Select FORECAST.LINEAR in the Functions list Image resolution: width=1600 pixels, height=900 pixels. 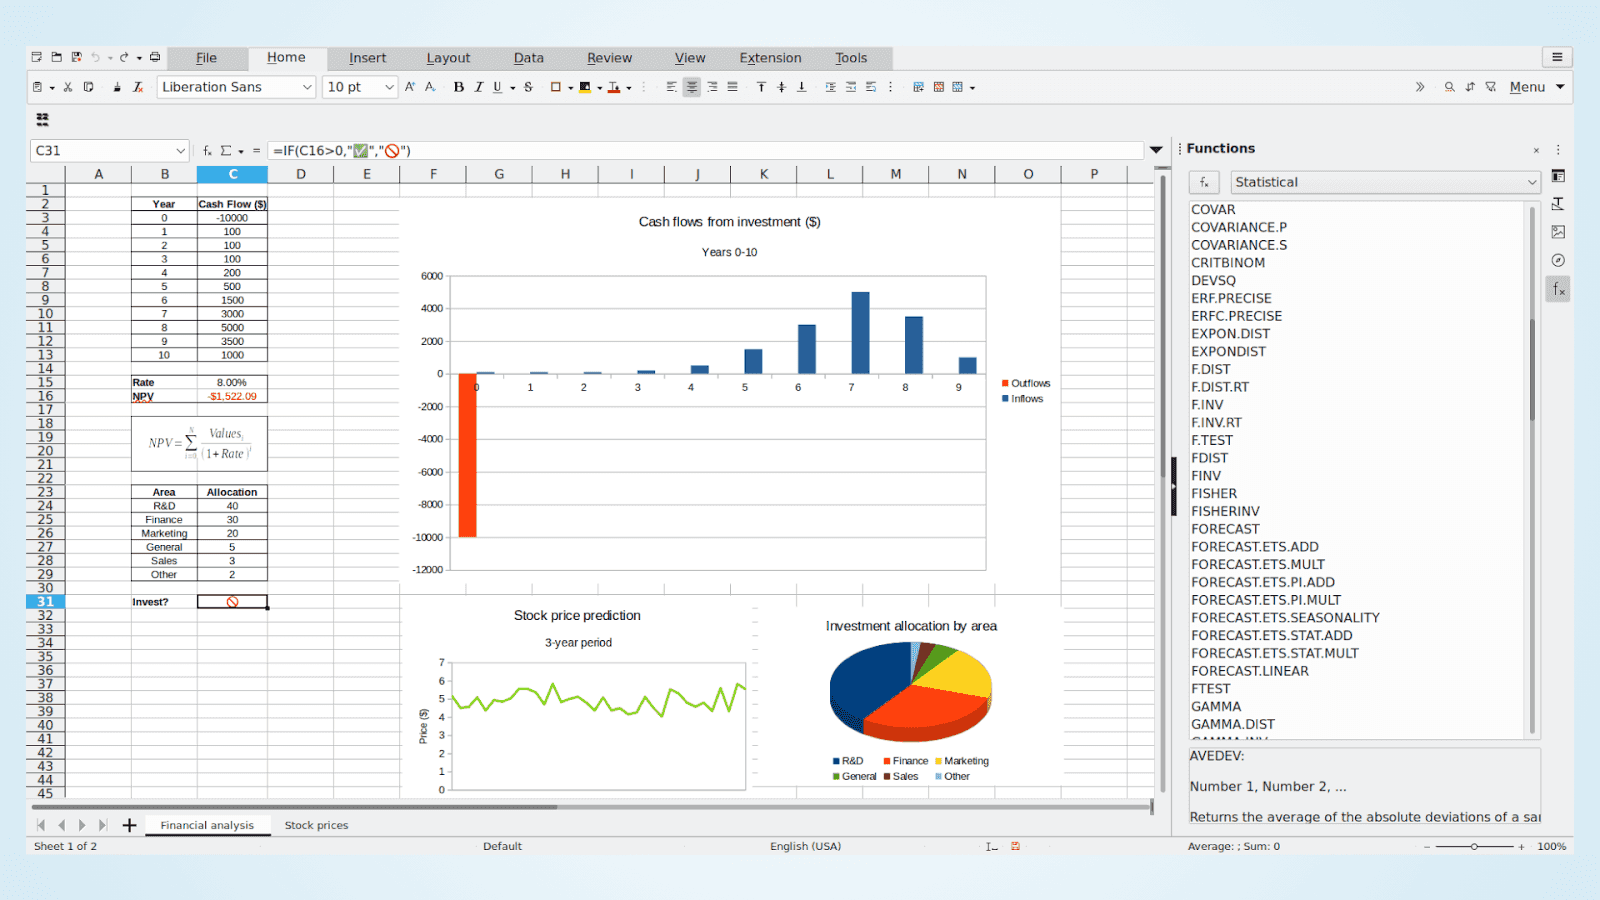pos(1251,671)
